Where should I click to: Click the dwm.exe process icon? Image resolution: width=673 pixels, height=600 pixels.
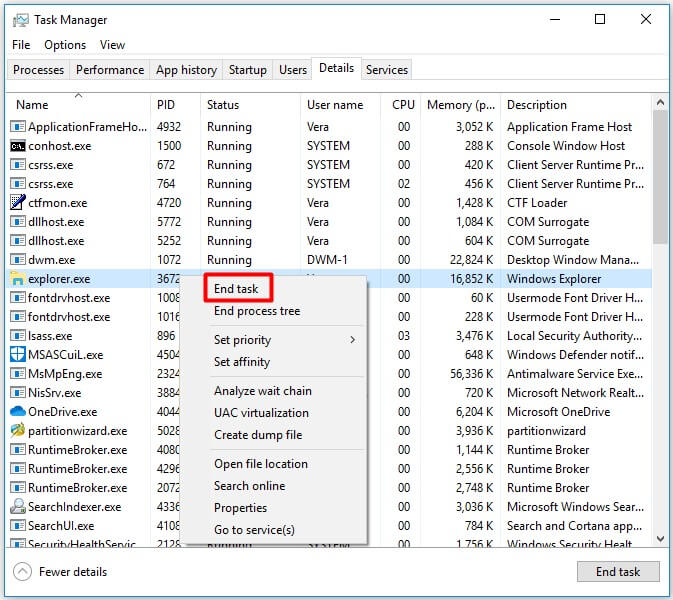pyautogui.click(x=18, y=260)
